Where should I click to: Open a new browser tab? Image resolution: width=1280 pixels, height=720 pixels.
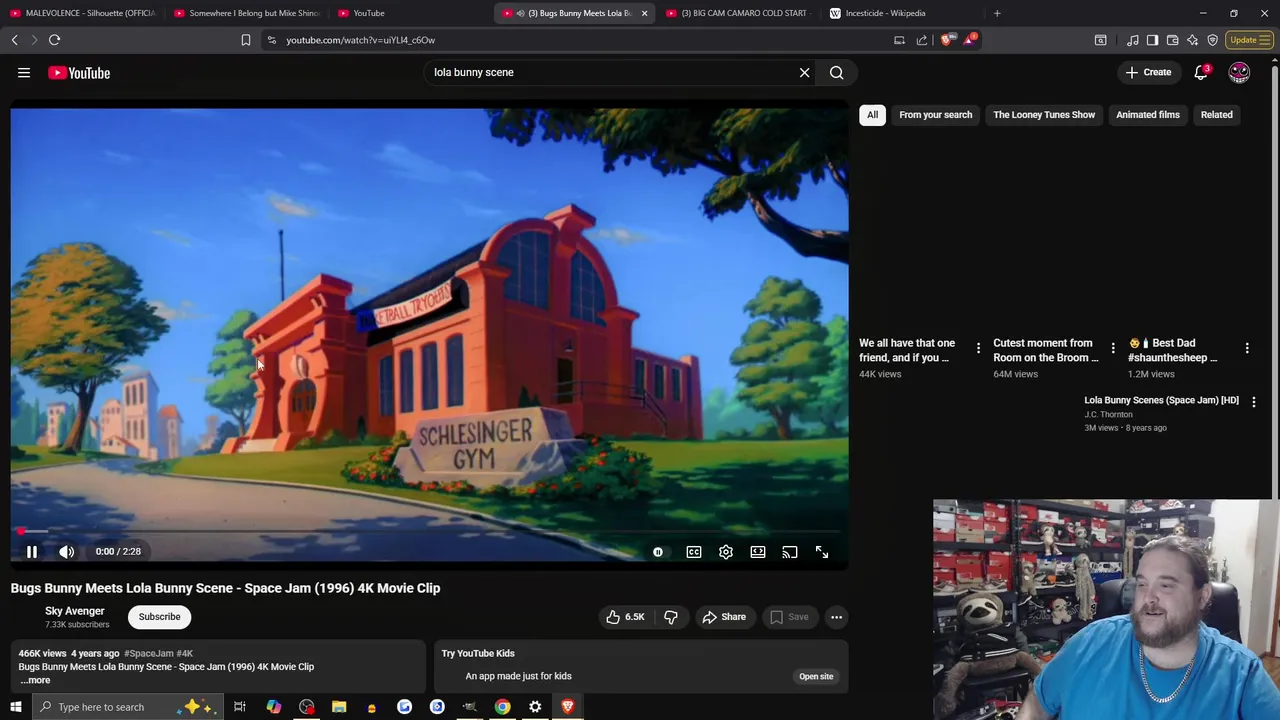997,13
